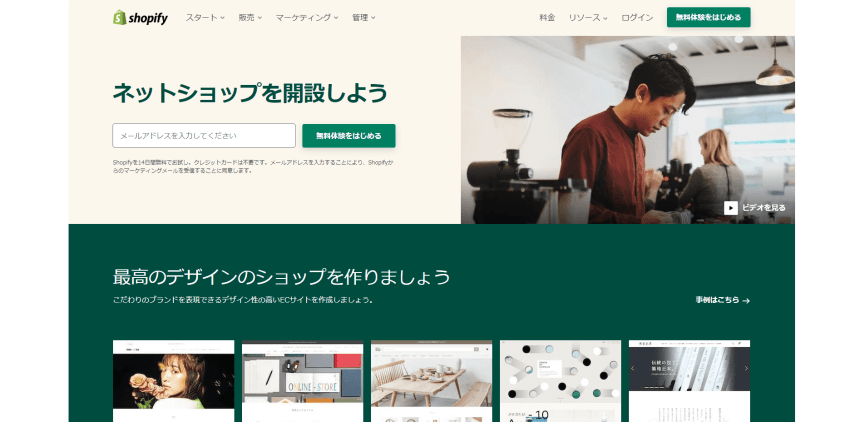The width and height of the screenshot is (860, 422).
Task: Expand the リソース dropdown menu
Action: [x=588, y=18]
